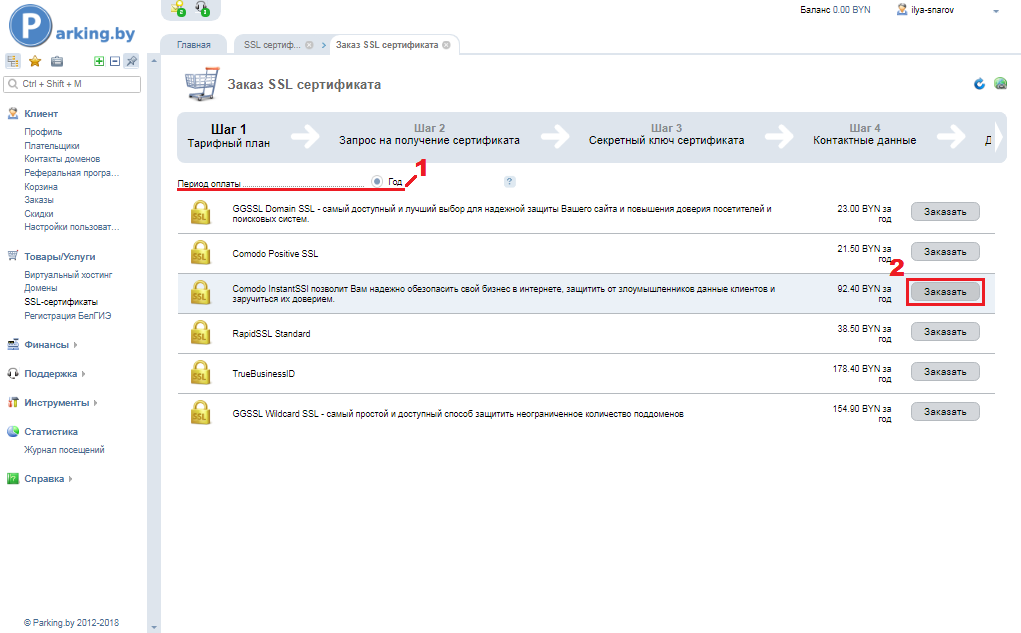
Task: Order RapidSSL Standard with Заказать
Action: pos(945,331)
